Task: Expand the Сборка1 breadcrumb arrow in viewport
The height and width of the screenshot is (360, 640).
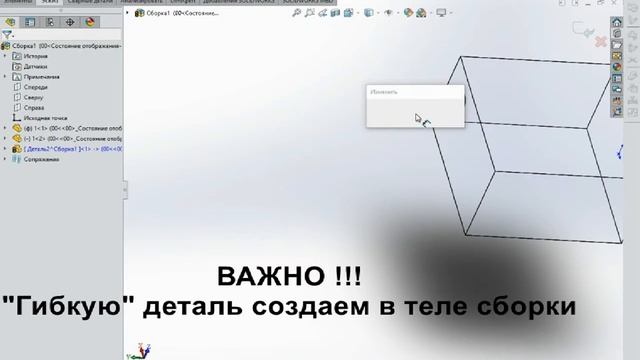Action: (x=127, y=13)
